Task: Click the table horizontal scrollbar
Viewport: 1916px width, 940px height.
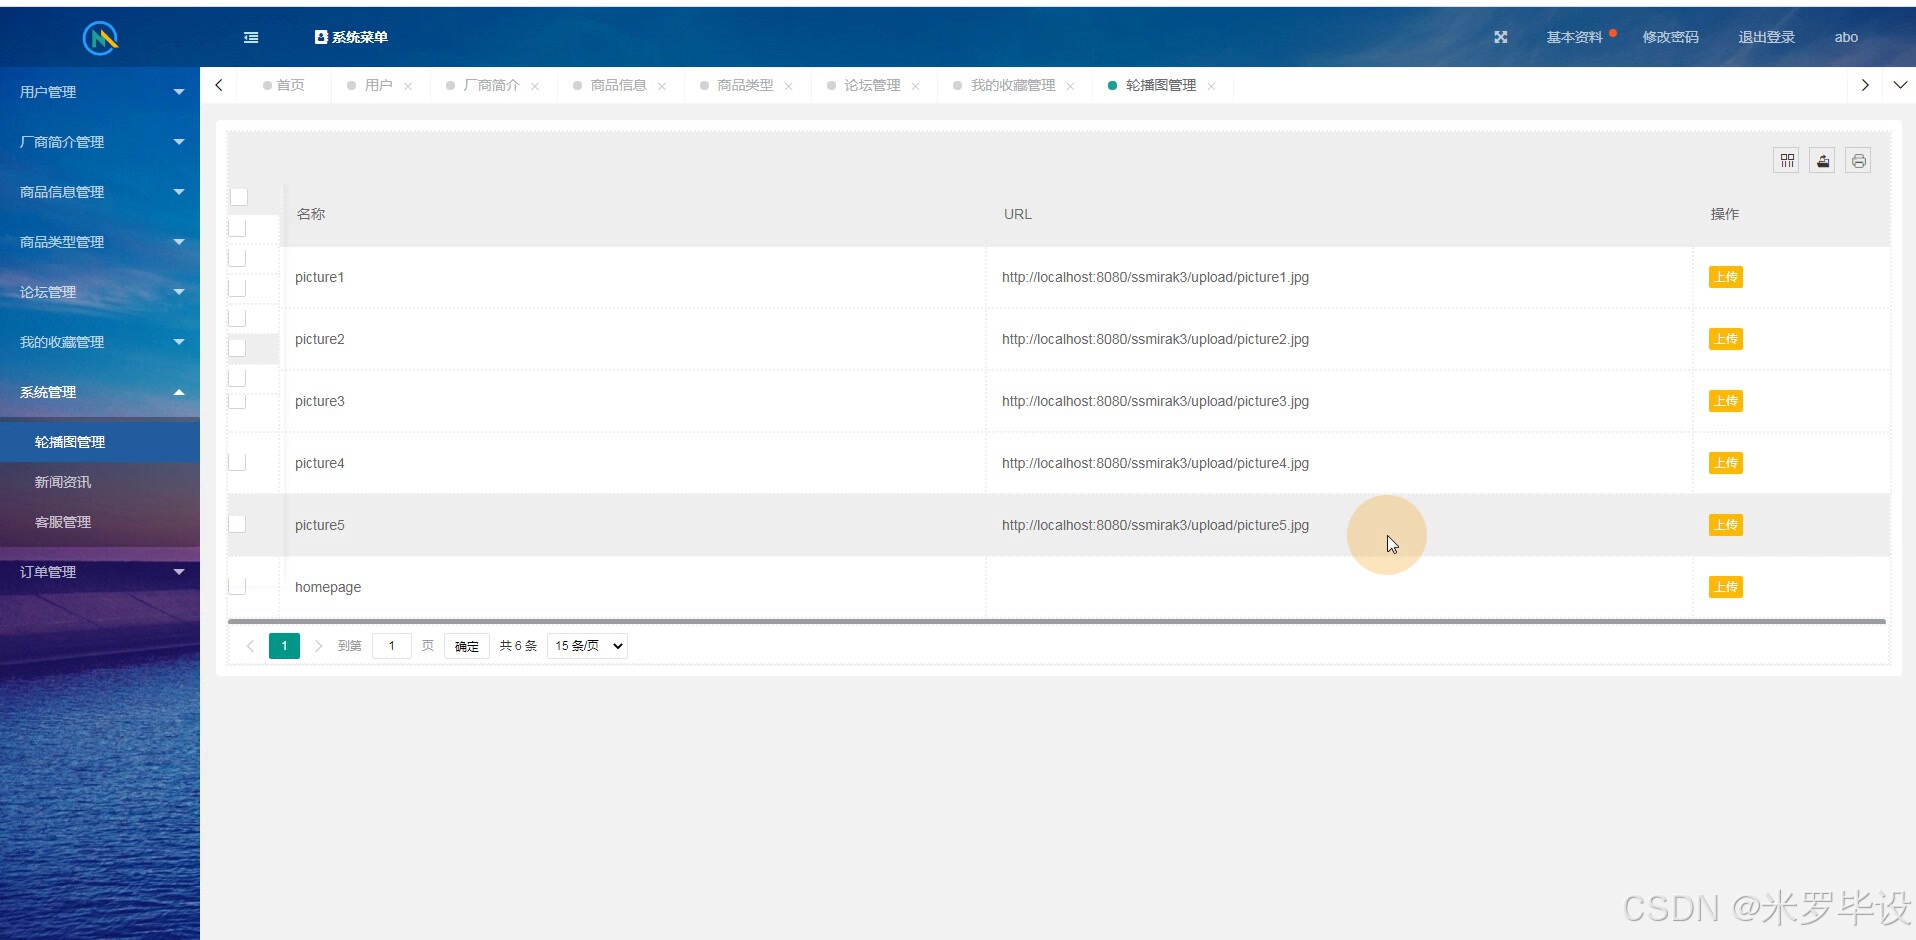Action: coord(1057,621)
